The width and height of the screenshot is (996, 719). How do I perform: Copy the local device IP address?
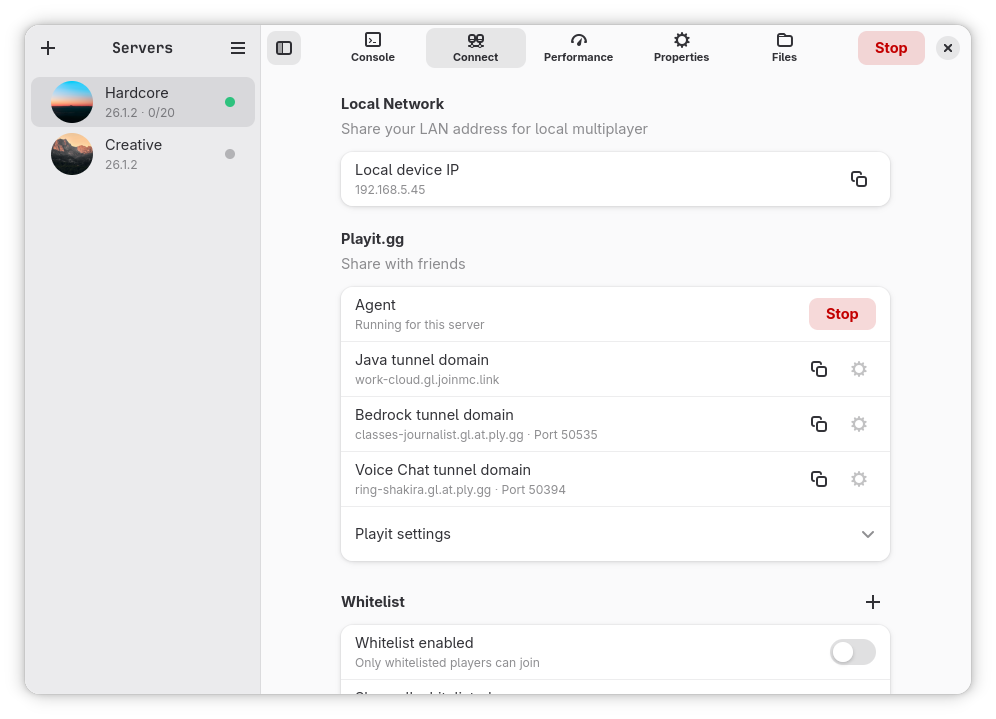[x=859, y=179]
